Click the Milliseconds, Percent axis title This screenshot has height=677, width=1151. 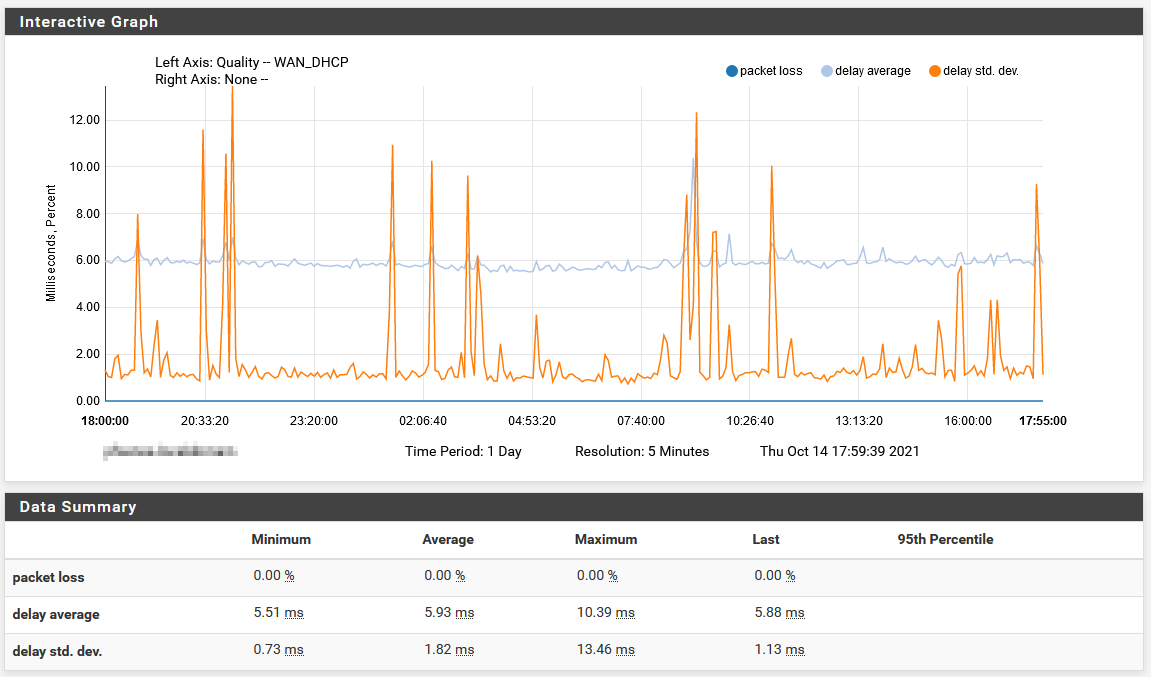point(51,243)
